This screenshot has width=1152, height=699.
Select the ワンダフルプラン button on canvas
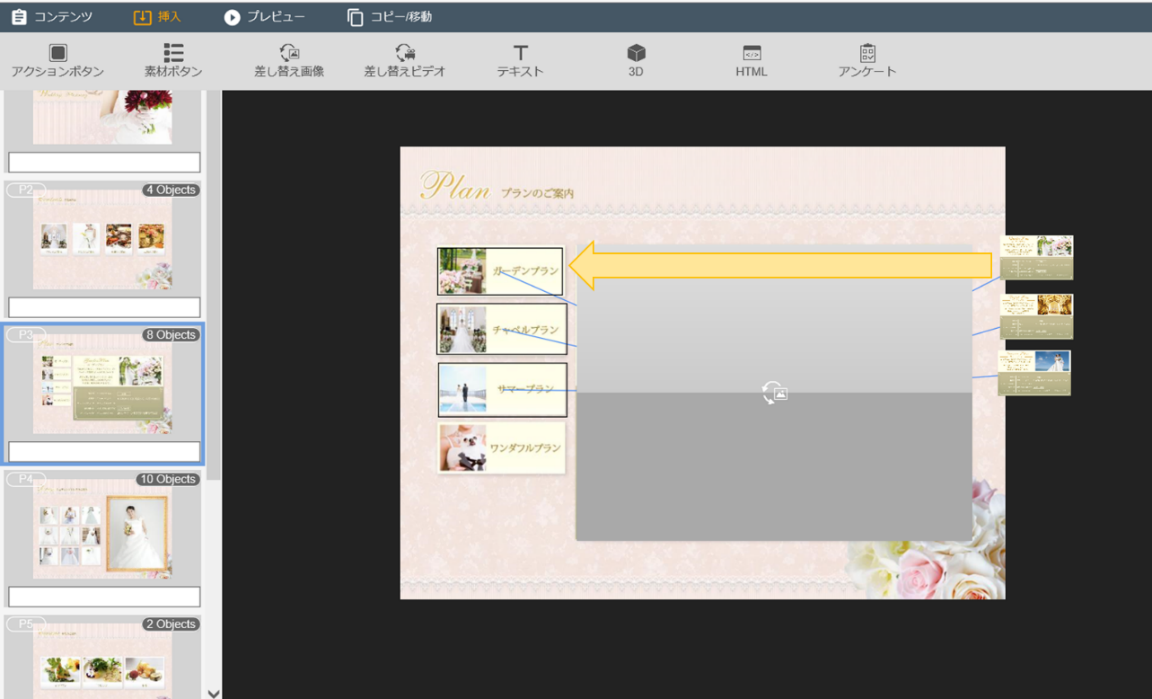(x=501, y=448)
